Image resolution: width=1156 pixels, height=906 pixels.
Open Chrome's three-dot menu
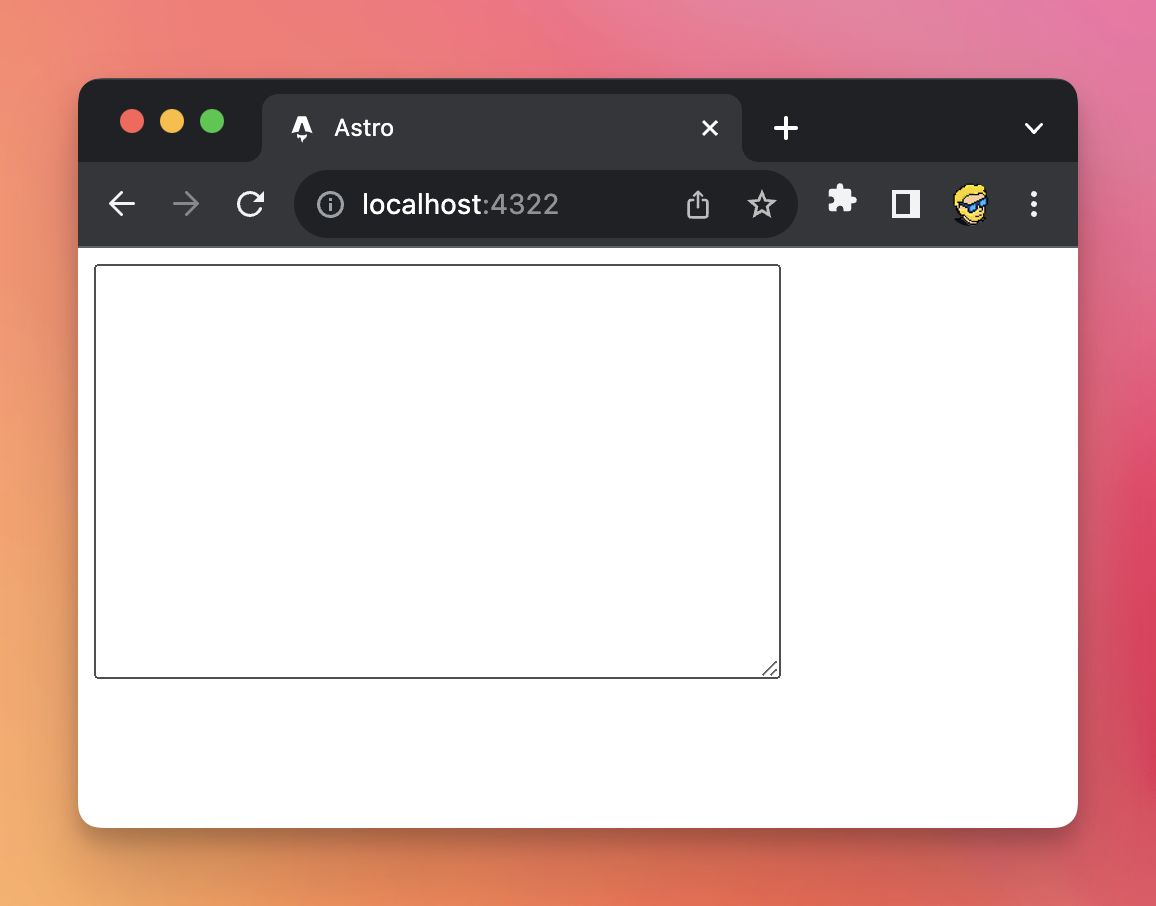click(x=1034, y=204)
